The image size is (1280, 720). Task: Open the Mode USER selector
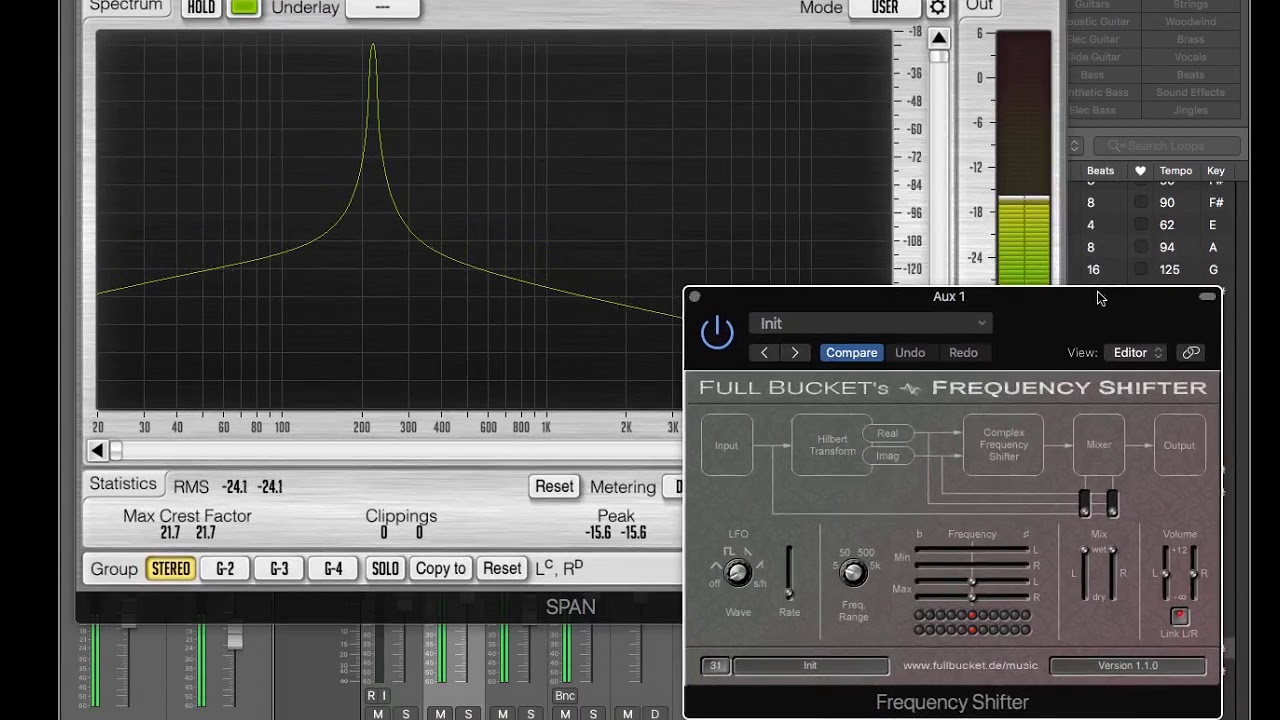(885, 8)
